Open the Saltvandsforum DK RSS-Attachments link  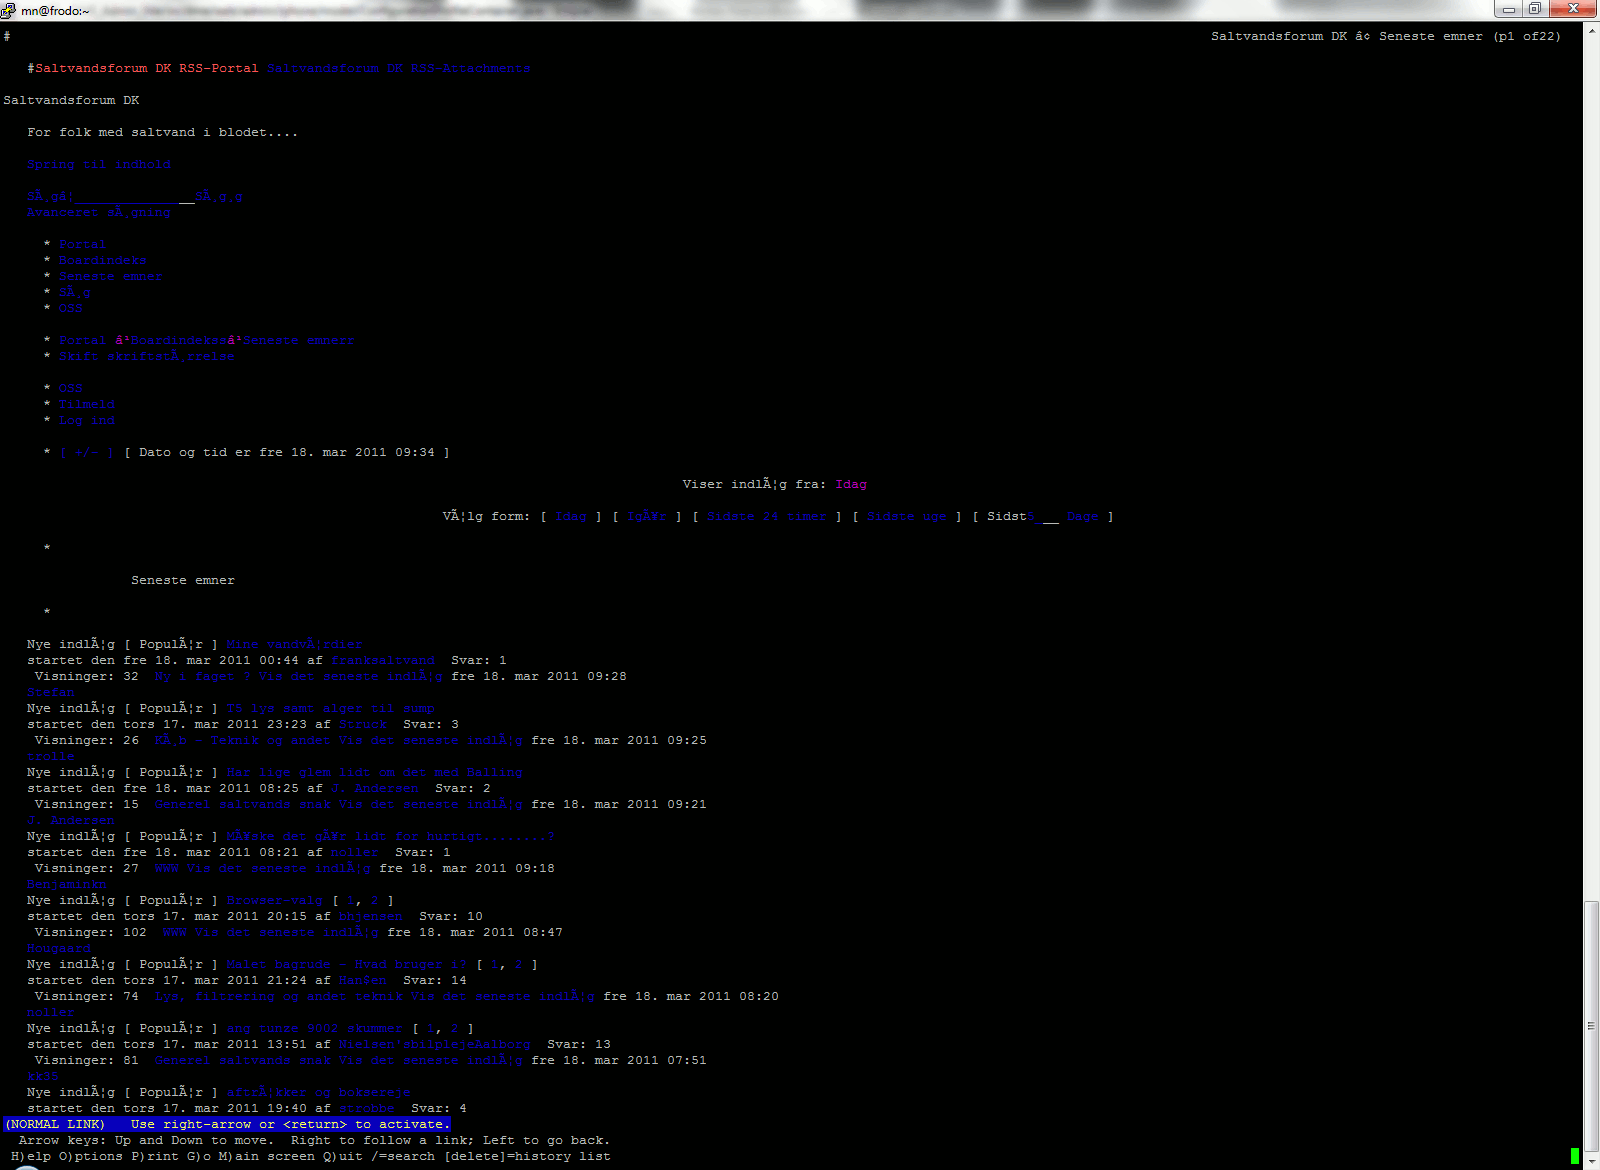pyautogui.click(x=398, y=69)
